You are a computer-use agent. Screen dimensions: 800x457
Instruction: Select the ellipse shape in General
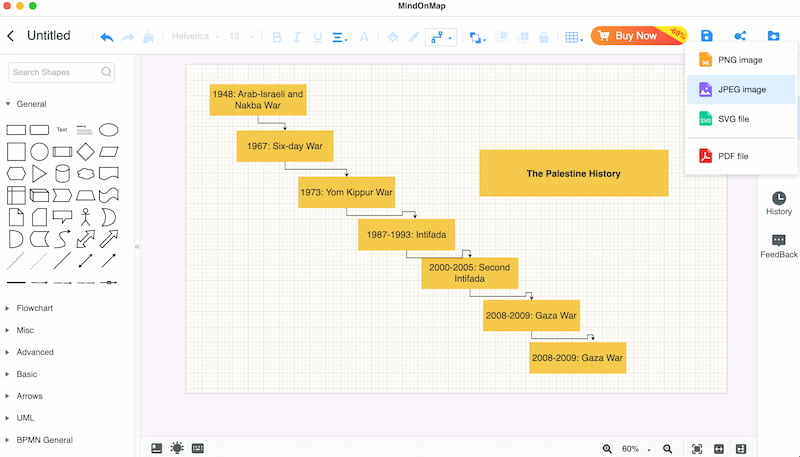click(108, 130)
